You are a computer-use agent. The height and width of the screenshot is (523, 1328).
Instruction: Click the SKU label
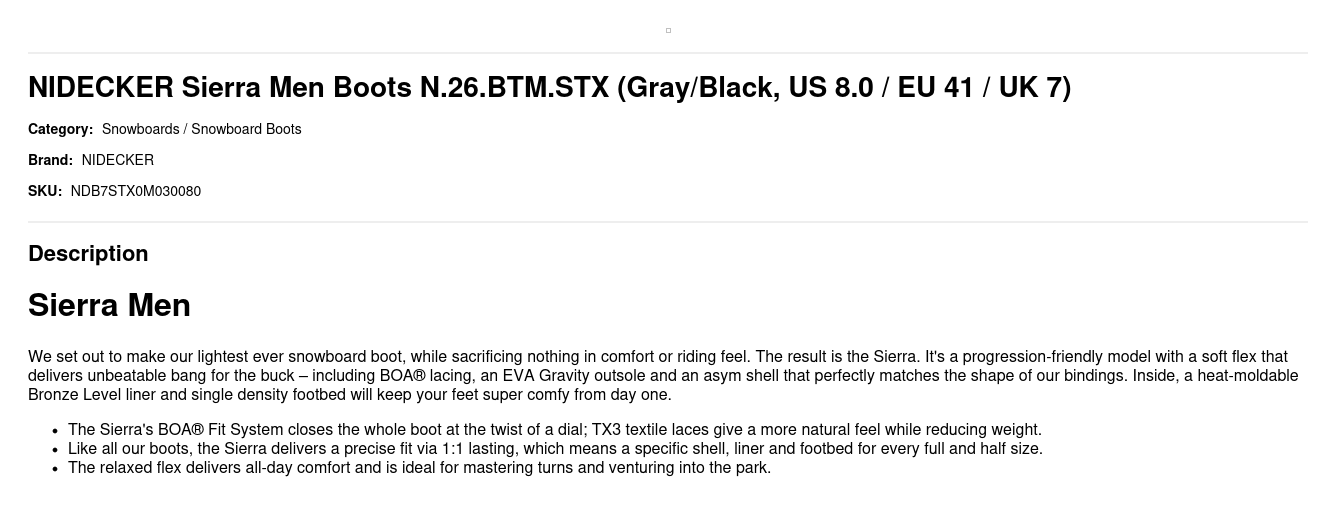[x=45, y=191]
